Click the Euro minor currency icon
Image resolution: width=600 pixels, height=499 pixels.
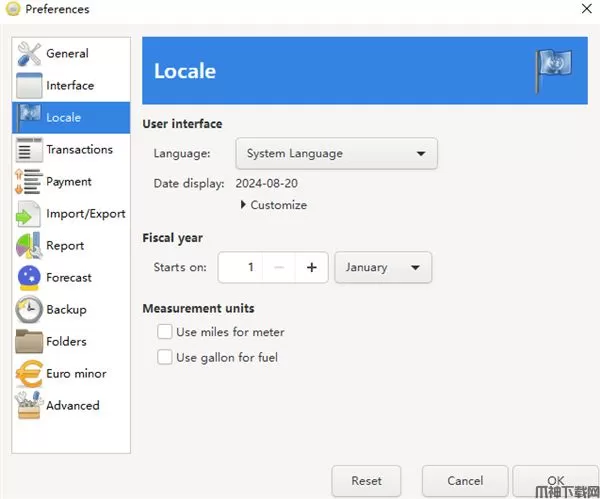29,373
